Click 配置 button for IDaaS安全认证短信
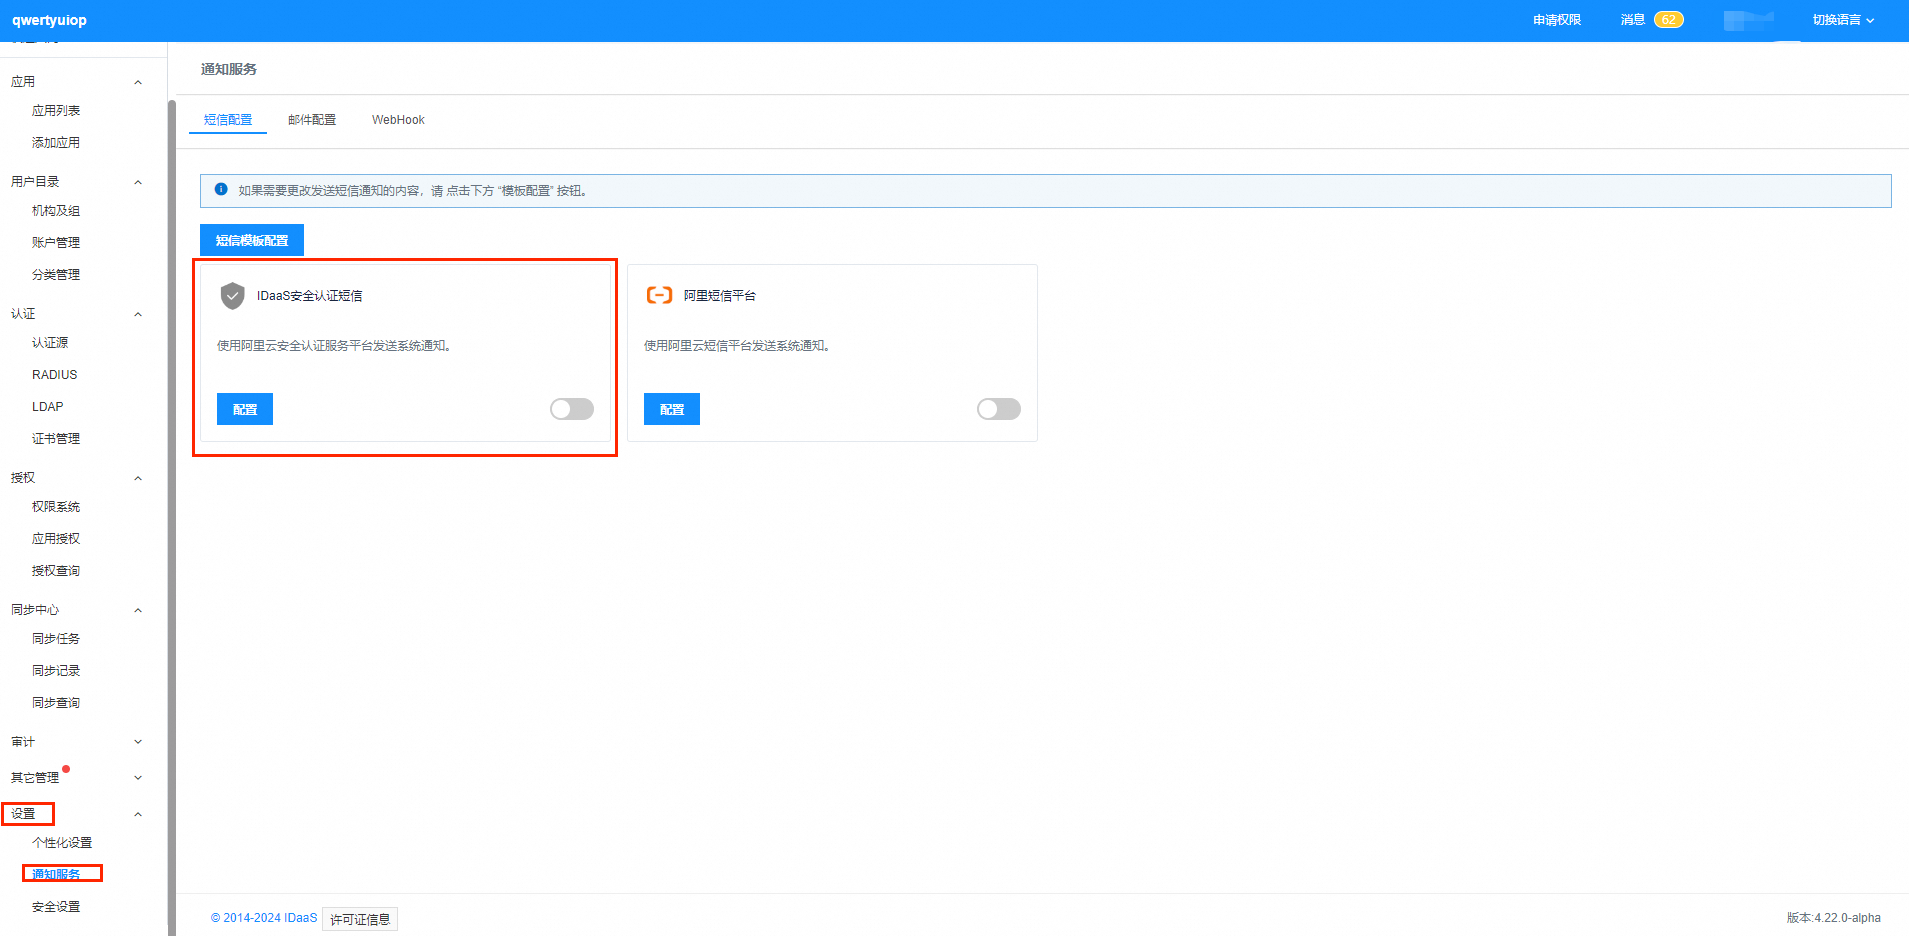The image size is (1909, 936). 245,409
